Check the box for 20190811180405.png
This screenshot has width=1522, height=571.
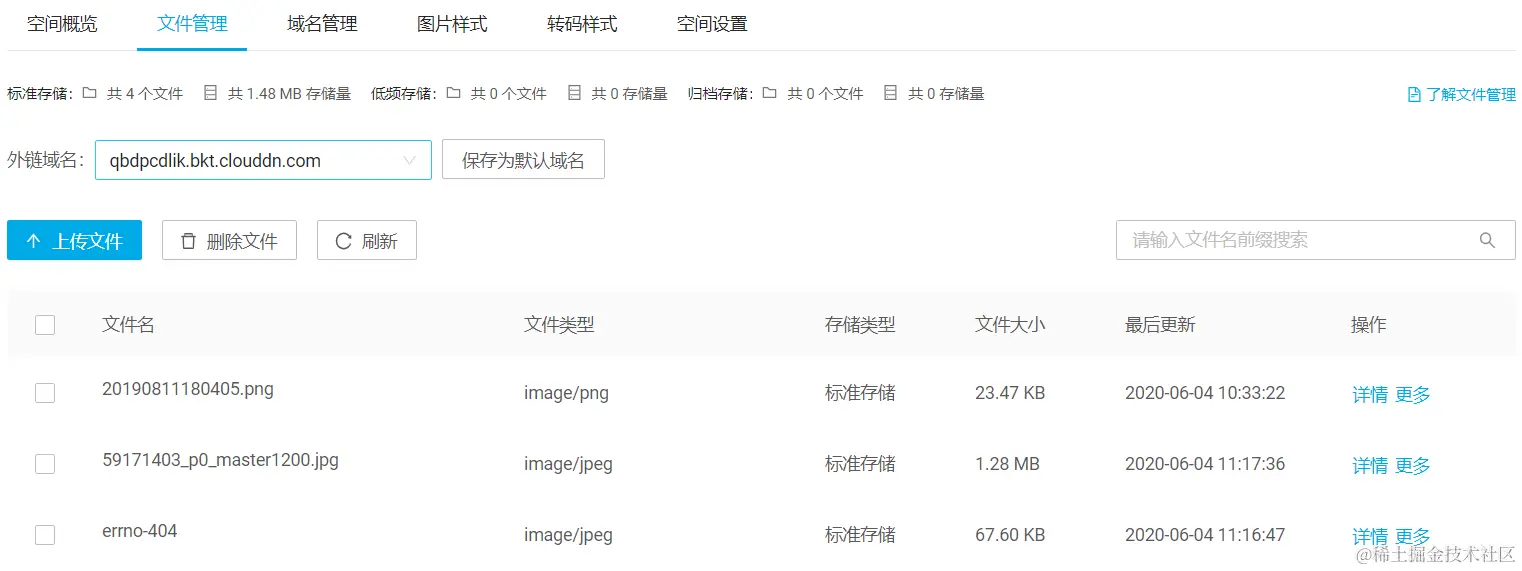45,393
